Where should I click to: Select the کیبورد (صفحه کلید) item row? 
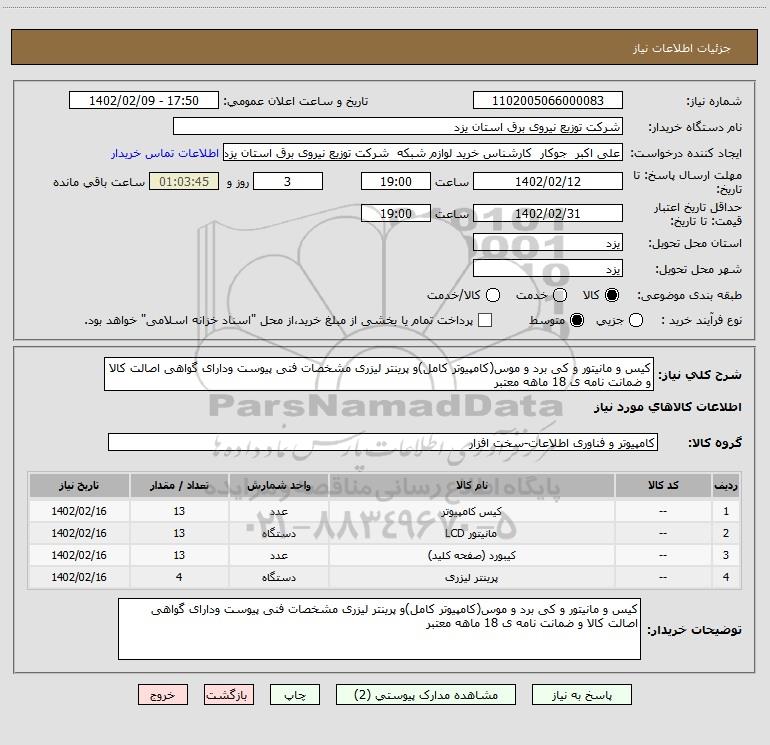385,555
